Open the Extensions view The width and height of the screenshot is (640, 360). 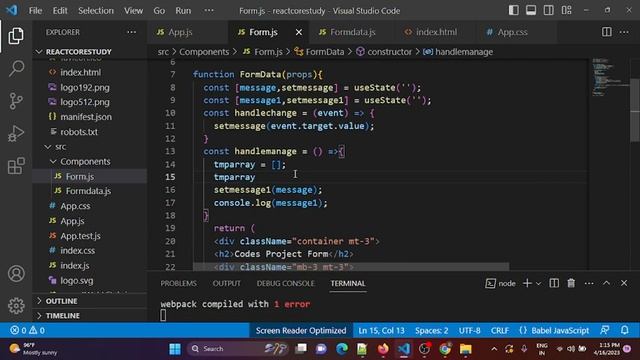tap(16, 166)
